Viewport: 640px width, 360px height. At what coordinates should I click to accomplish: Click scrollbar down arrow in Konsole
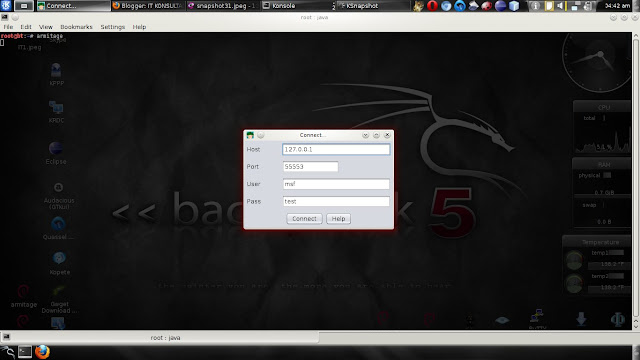pyautogui.click(x=636, y=326)
